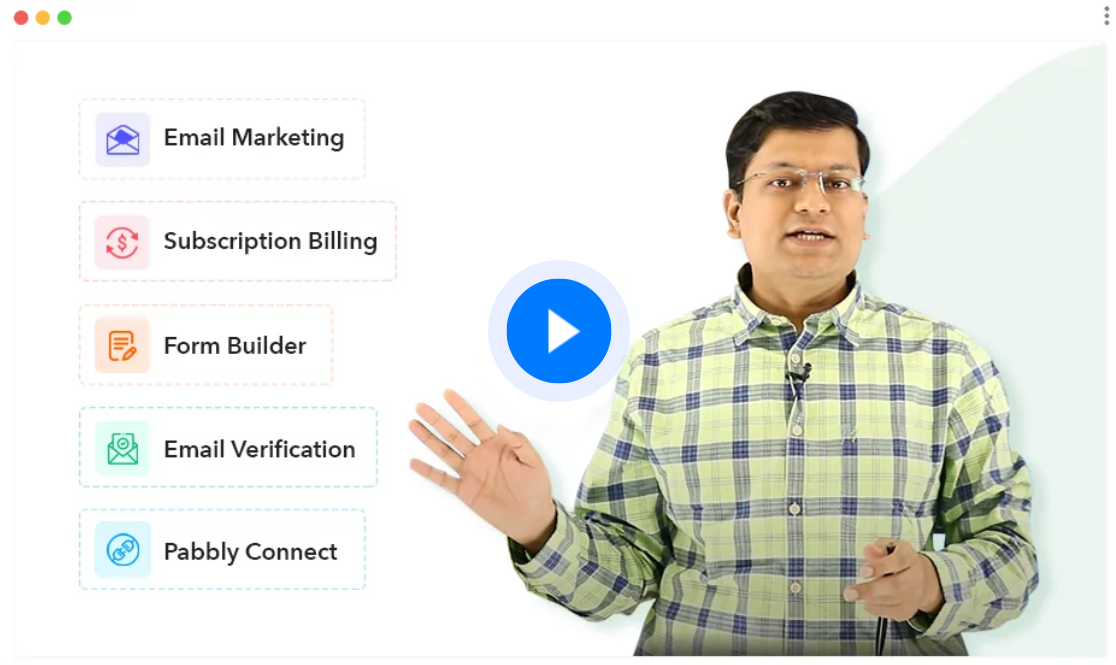Open the Pabbly Connect text label

(251, 552)
